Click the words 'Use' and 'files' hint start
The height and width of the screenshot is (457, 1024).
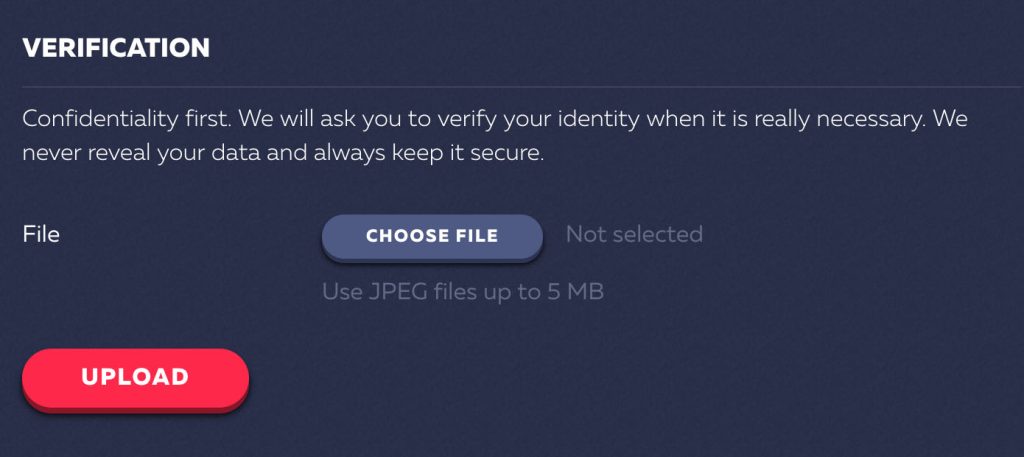point(339,293)
